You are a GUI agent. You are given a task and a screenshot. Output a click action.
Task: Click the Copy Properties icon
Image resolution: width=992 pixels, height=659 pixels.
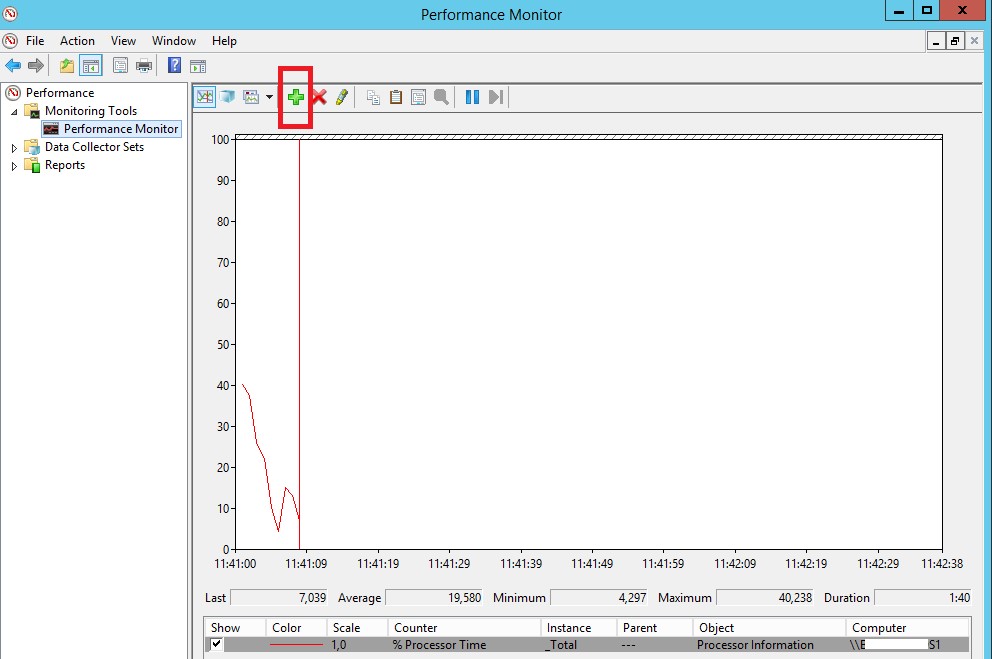[x=373, y=97]
